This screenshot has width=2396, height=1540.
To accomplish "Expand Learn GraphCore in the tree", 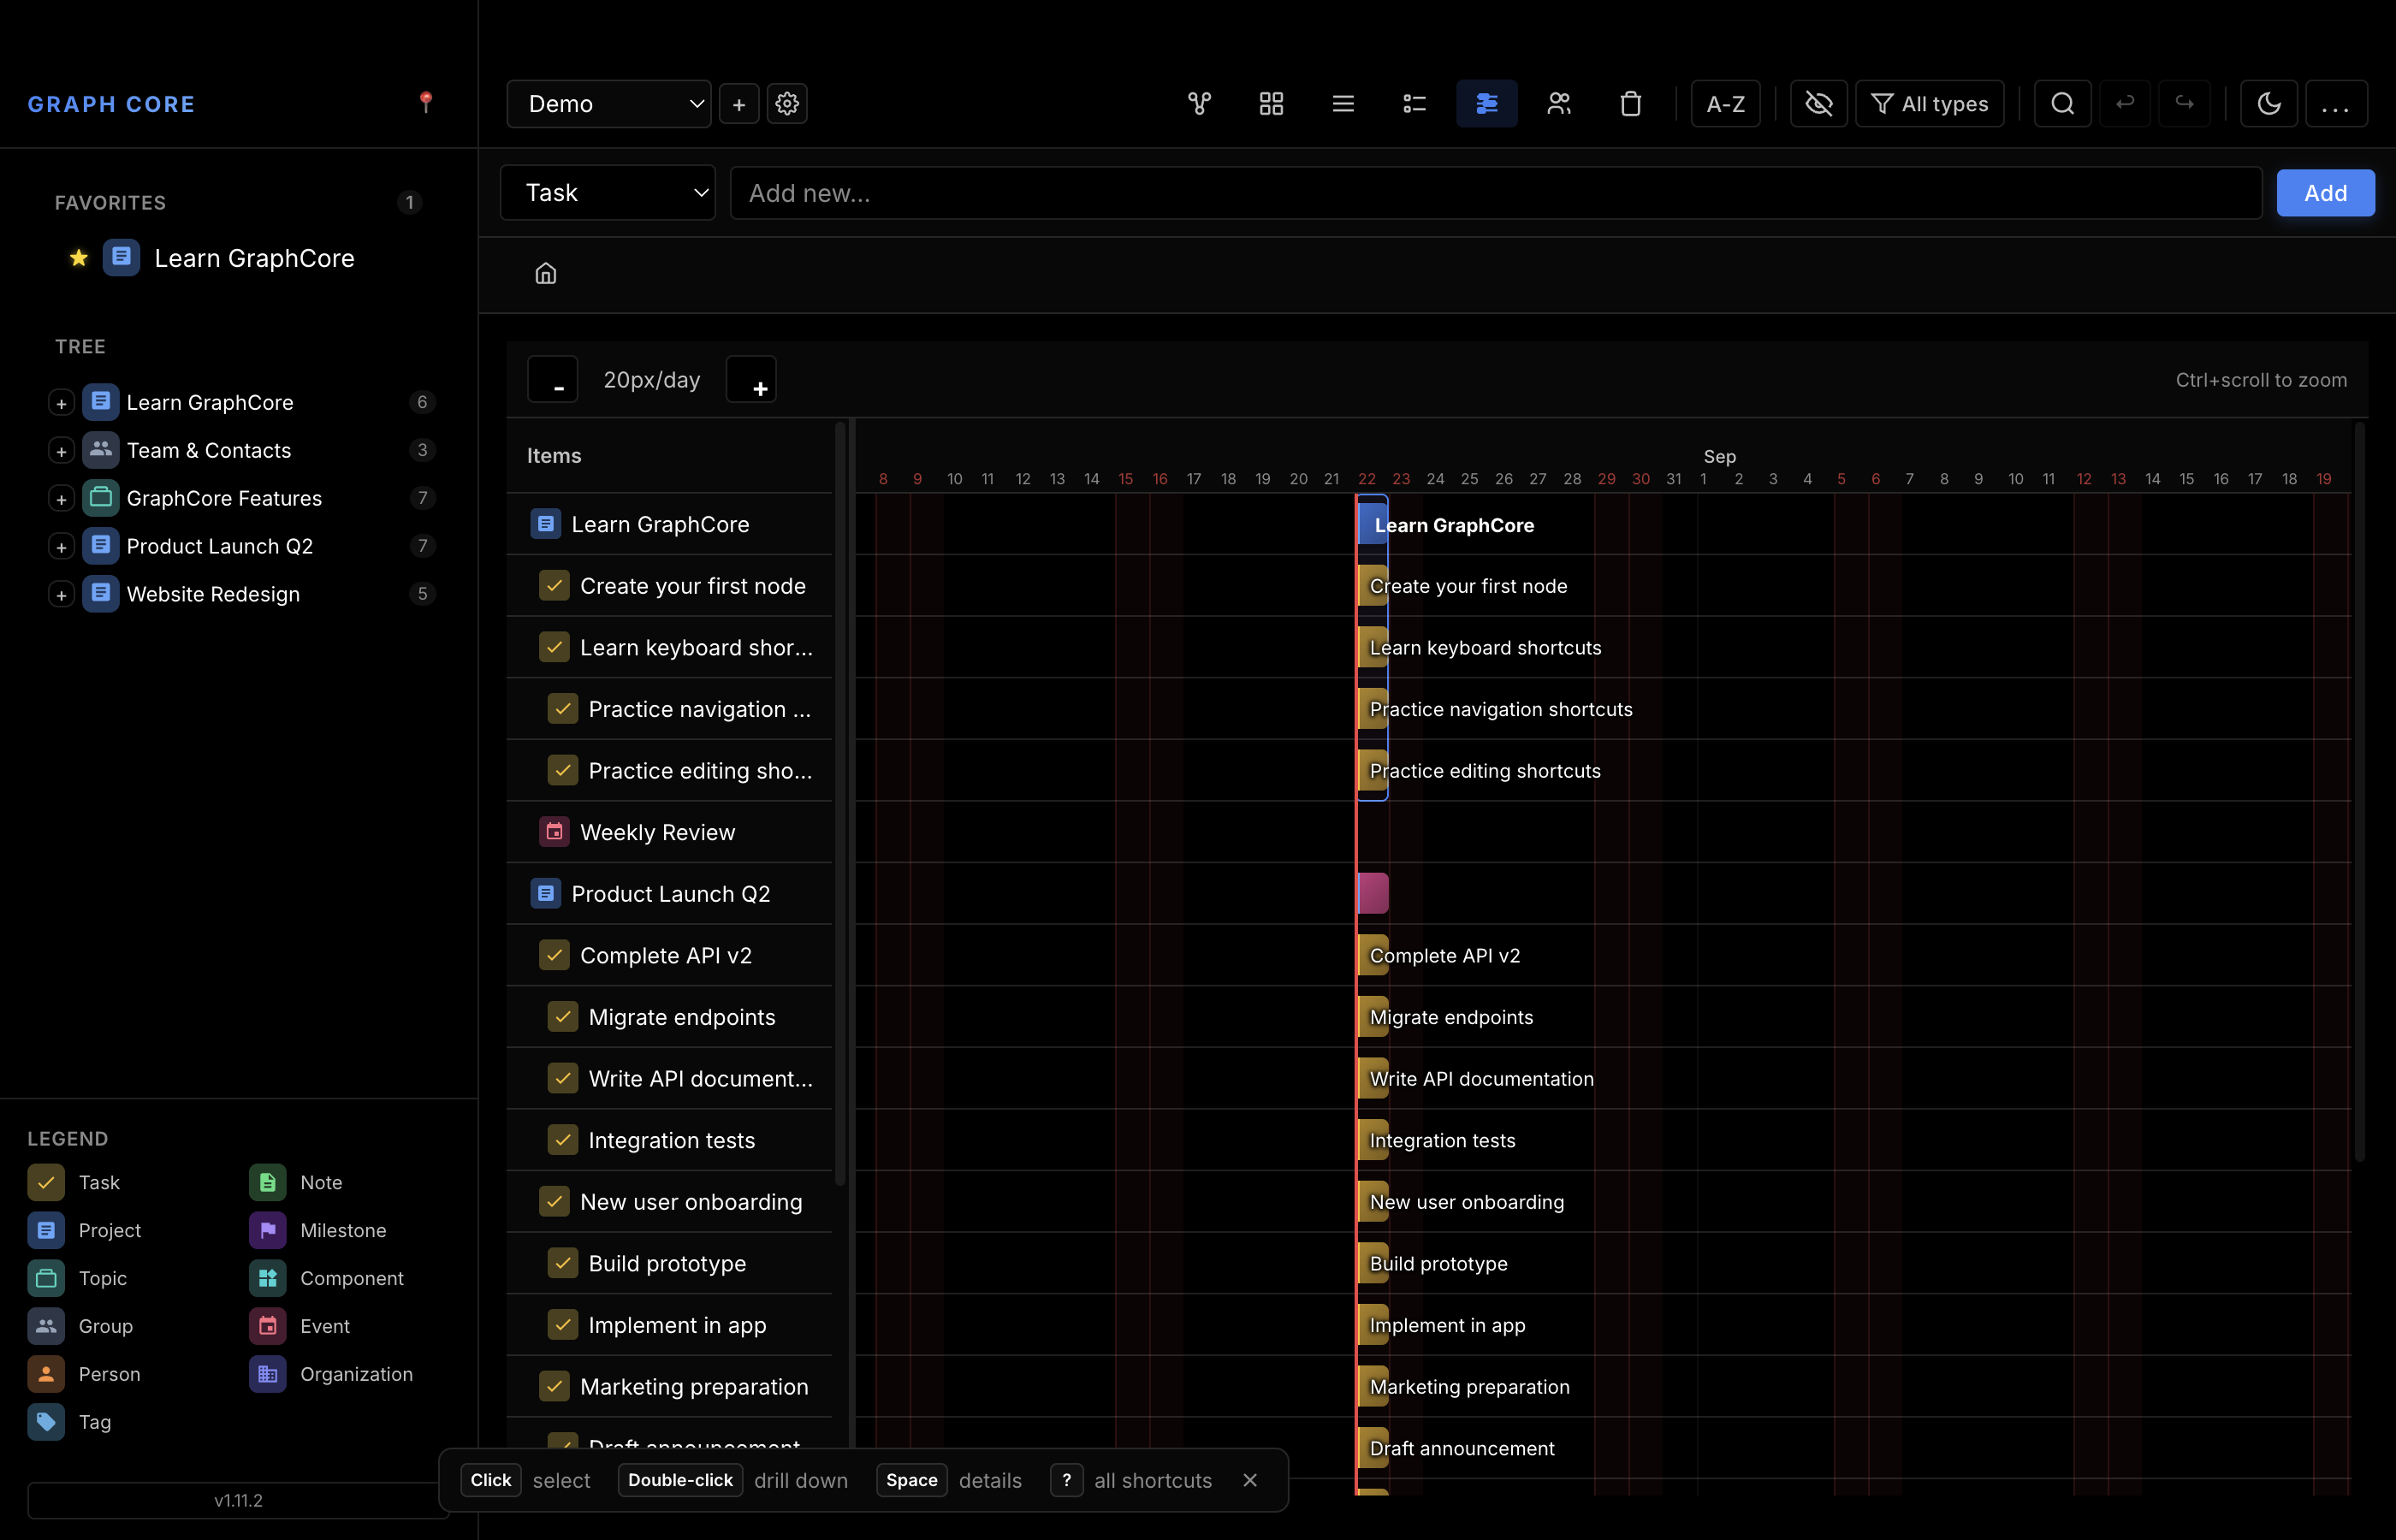I will tap(61, 403).
